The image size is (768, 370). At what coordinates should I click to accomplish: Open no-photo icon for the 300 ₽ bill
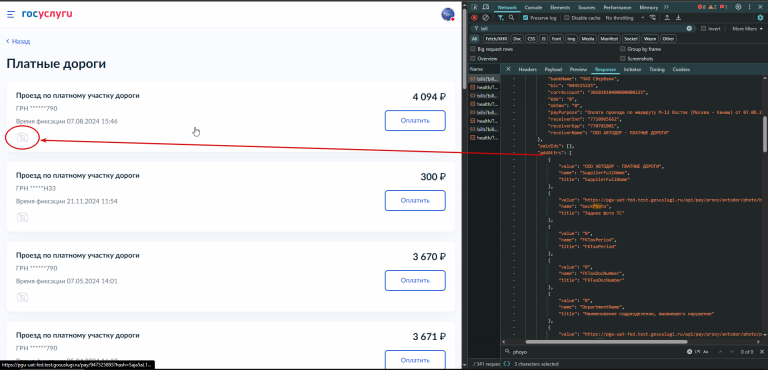click(x=22, y=217)
